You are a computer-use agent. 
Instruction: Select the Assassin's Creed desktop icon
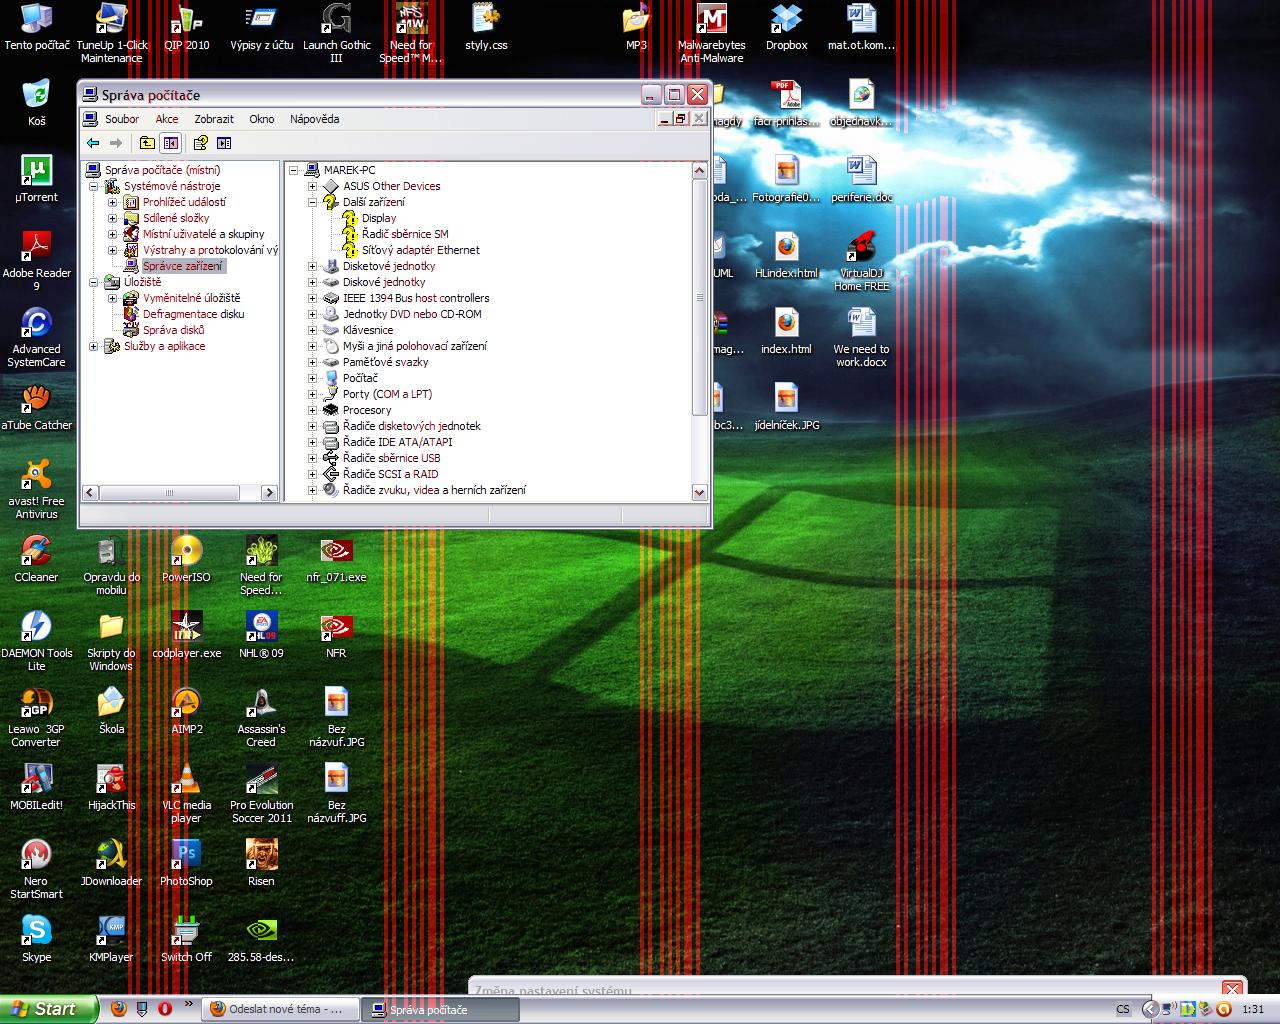[261, 717]
